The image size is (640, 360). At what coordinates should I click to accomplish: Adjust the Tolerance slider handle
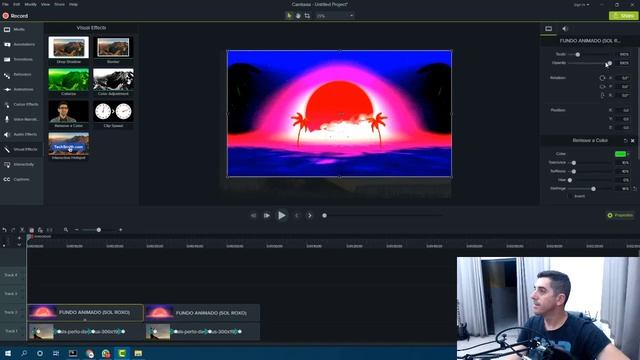574,163
